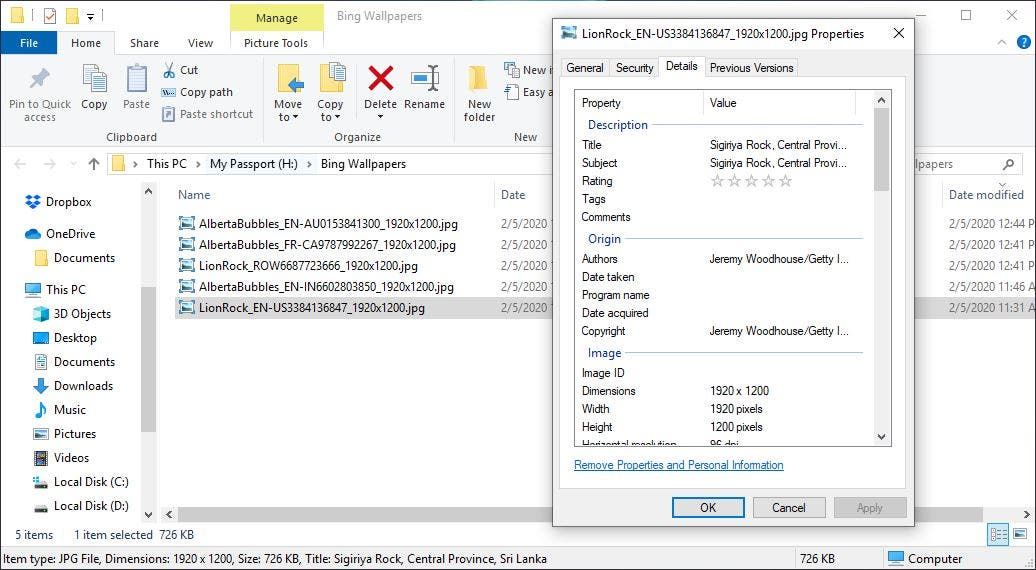
Task: Open the recent locations dropdown arrow
Action: 73,164
